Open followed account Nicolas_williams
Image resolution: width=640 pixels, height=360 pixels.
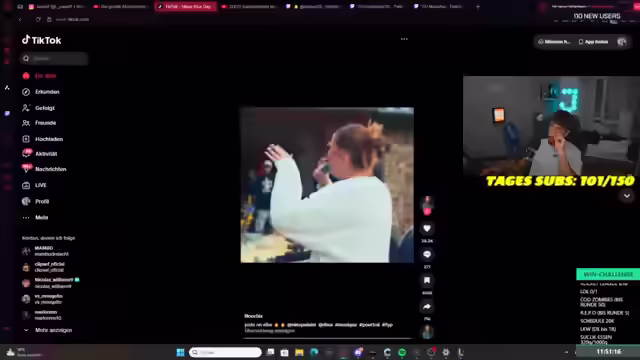pos(51,283)
